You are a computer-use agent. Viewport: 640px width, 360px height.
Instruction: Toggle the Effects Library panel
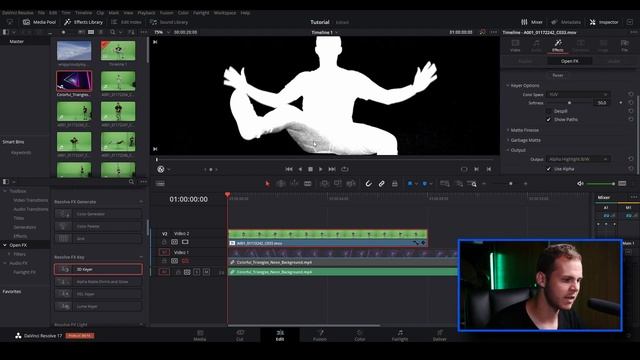pyautogui.click(x=83, y=22)
